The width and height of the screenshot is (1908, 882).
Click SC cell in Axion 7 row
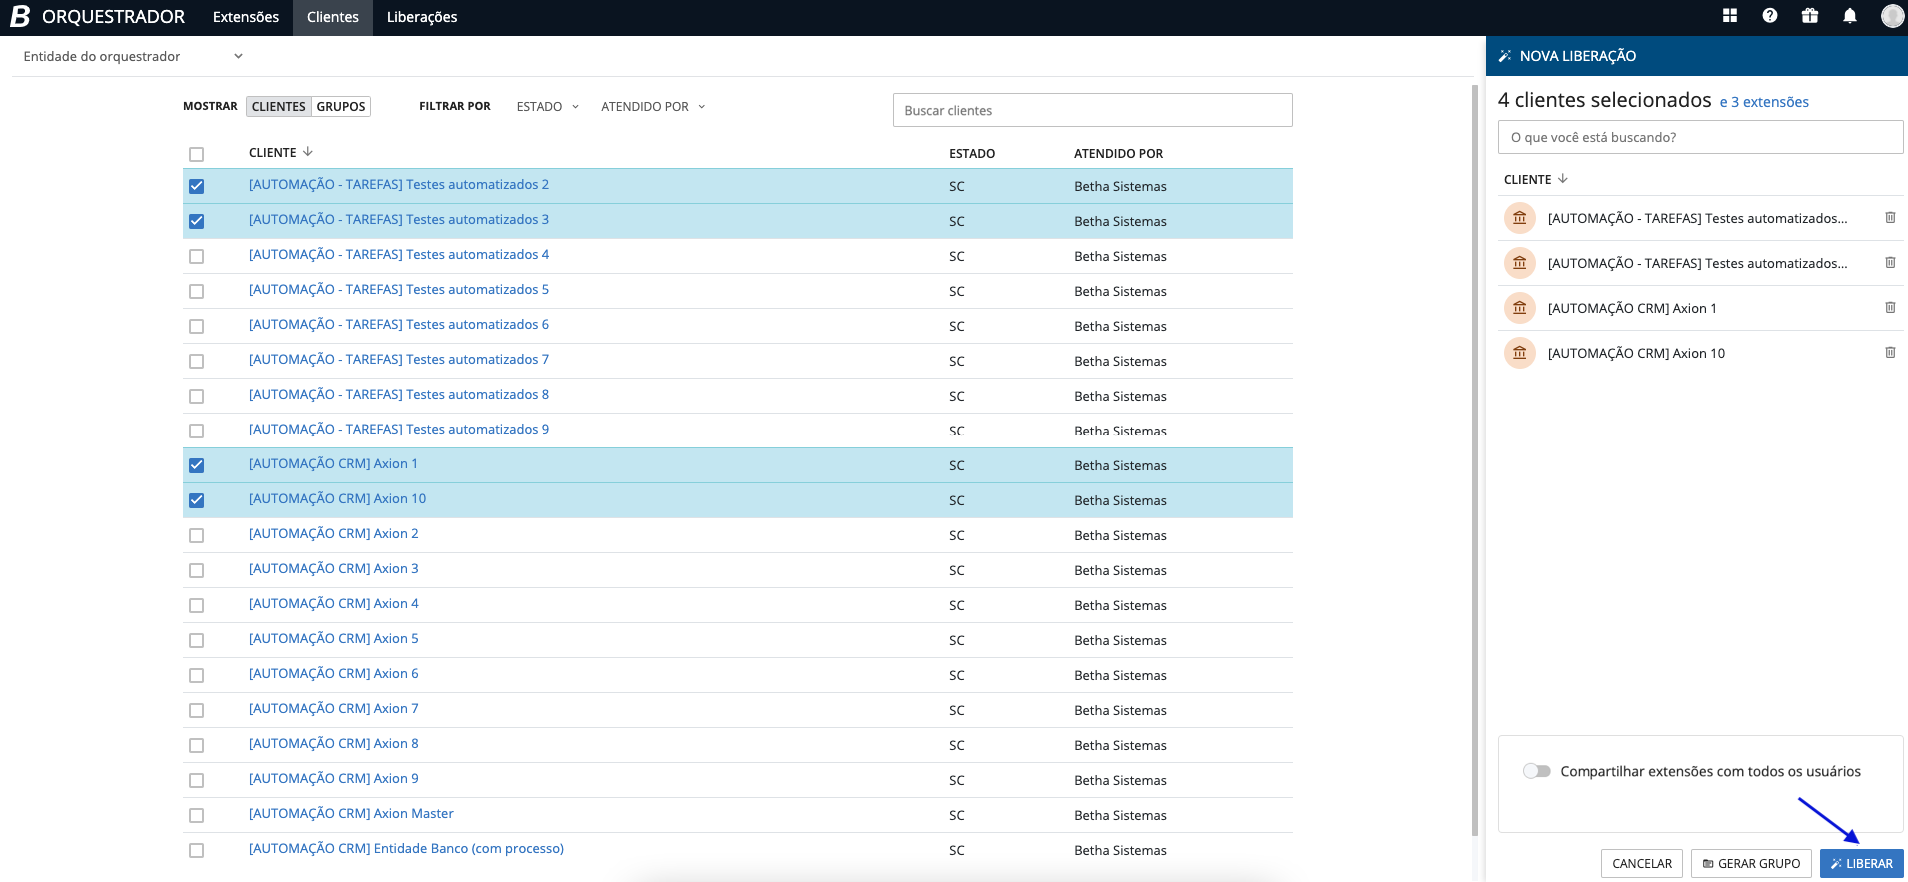tap(957, 710)
